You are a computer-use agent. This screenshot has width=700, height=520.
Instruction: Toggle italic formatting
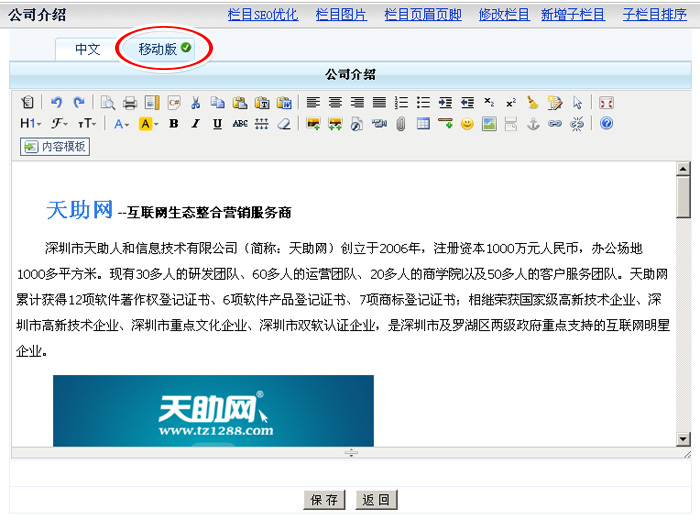click(x=196, y=124)
